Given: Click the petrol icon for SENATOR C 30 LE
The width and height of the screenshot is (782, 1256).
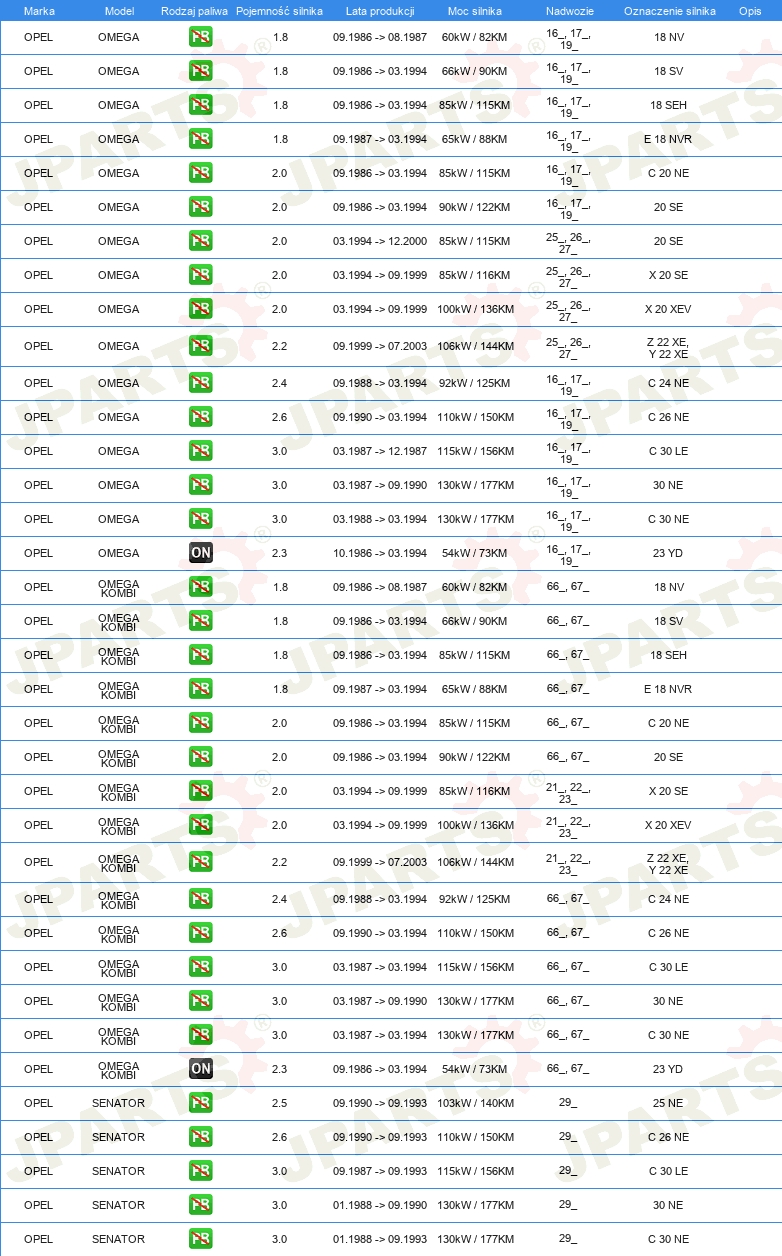Looking at the screenshot, I should [201, 1171].
